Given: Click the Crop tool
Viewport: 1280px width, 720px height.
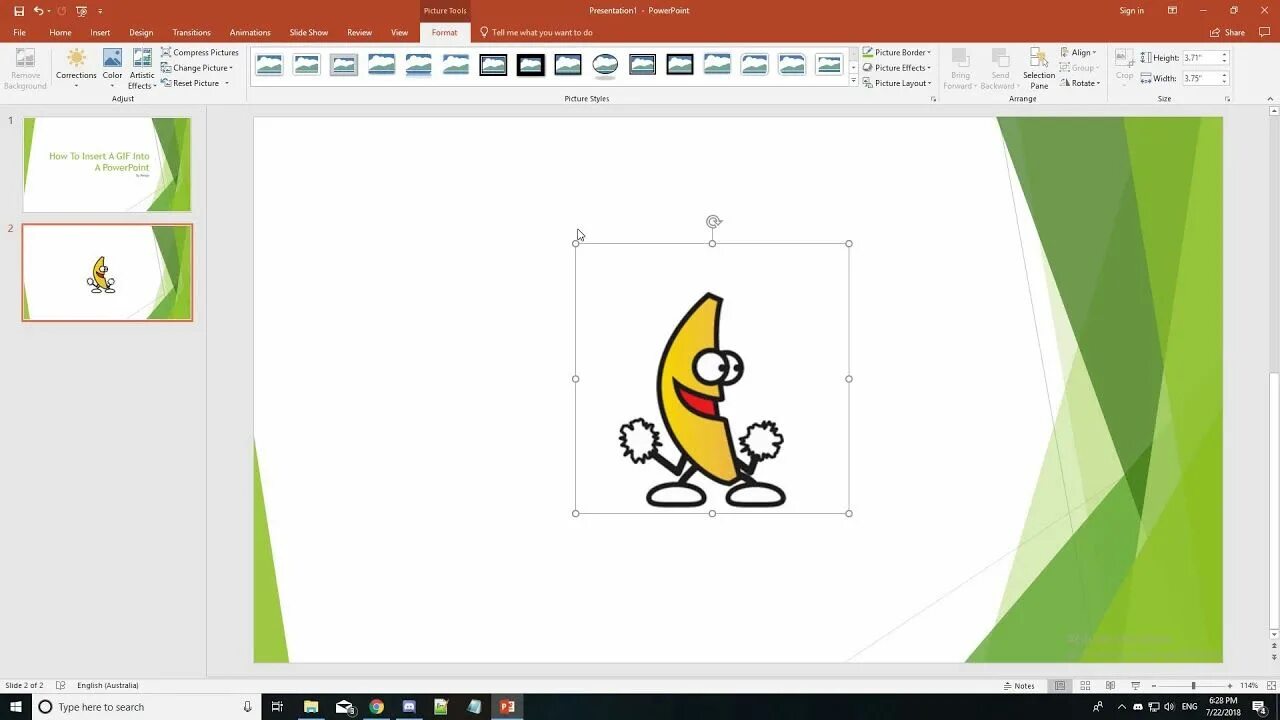Looking at the screenshot, I should pyautogui.click(x=1125, y=65).
